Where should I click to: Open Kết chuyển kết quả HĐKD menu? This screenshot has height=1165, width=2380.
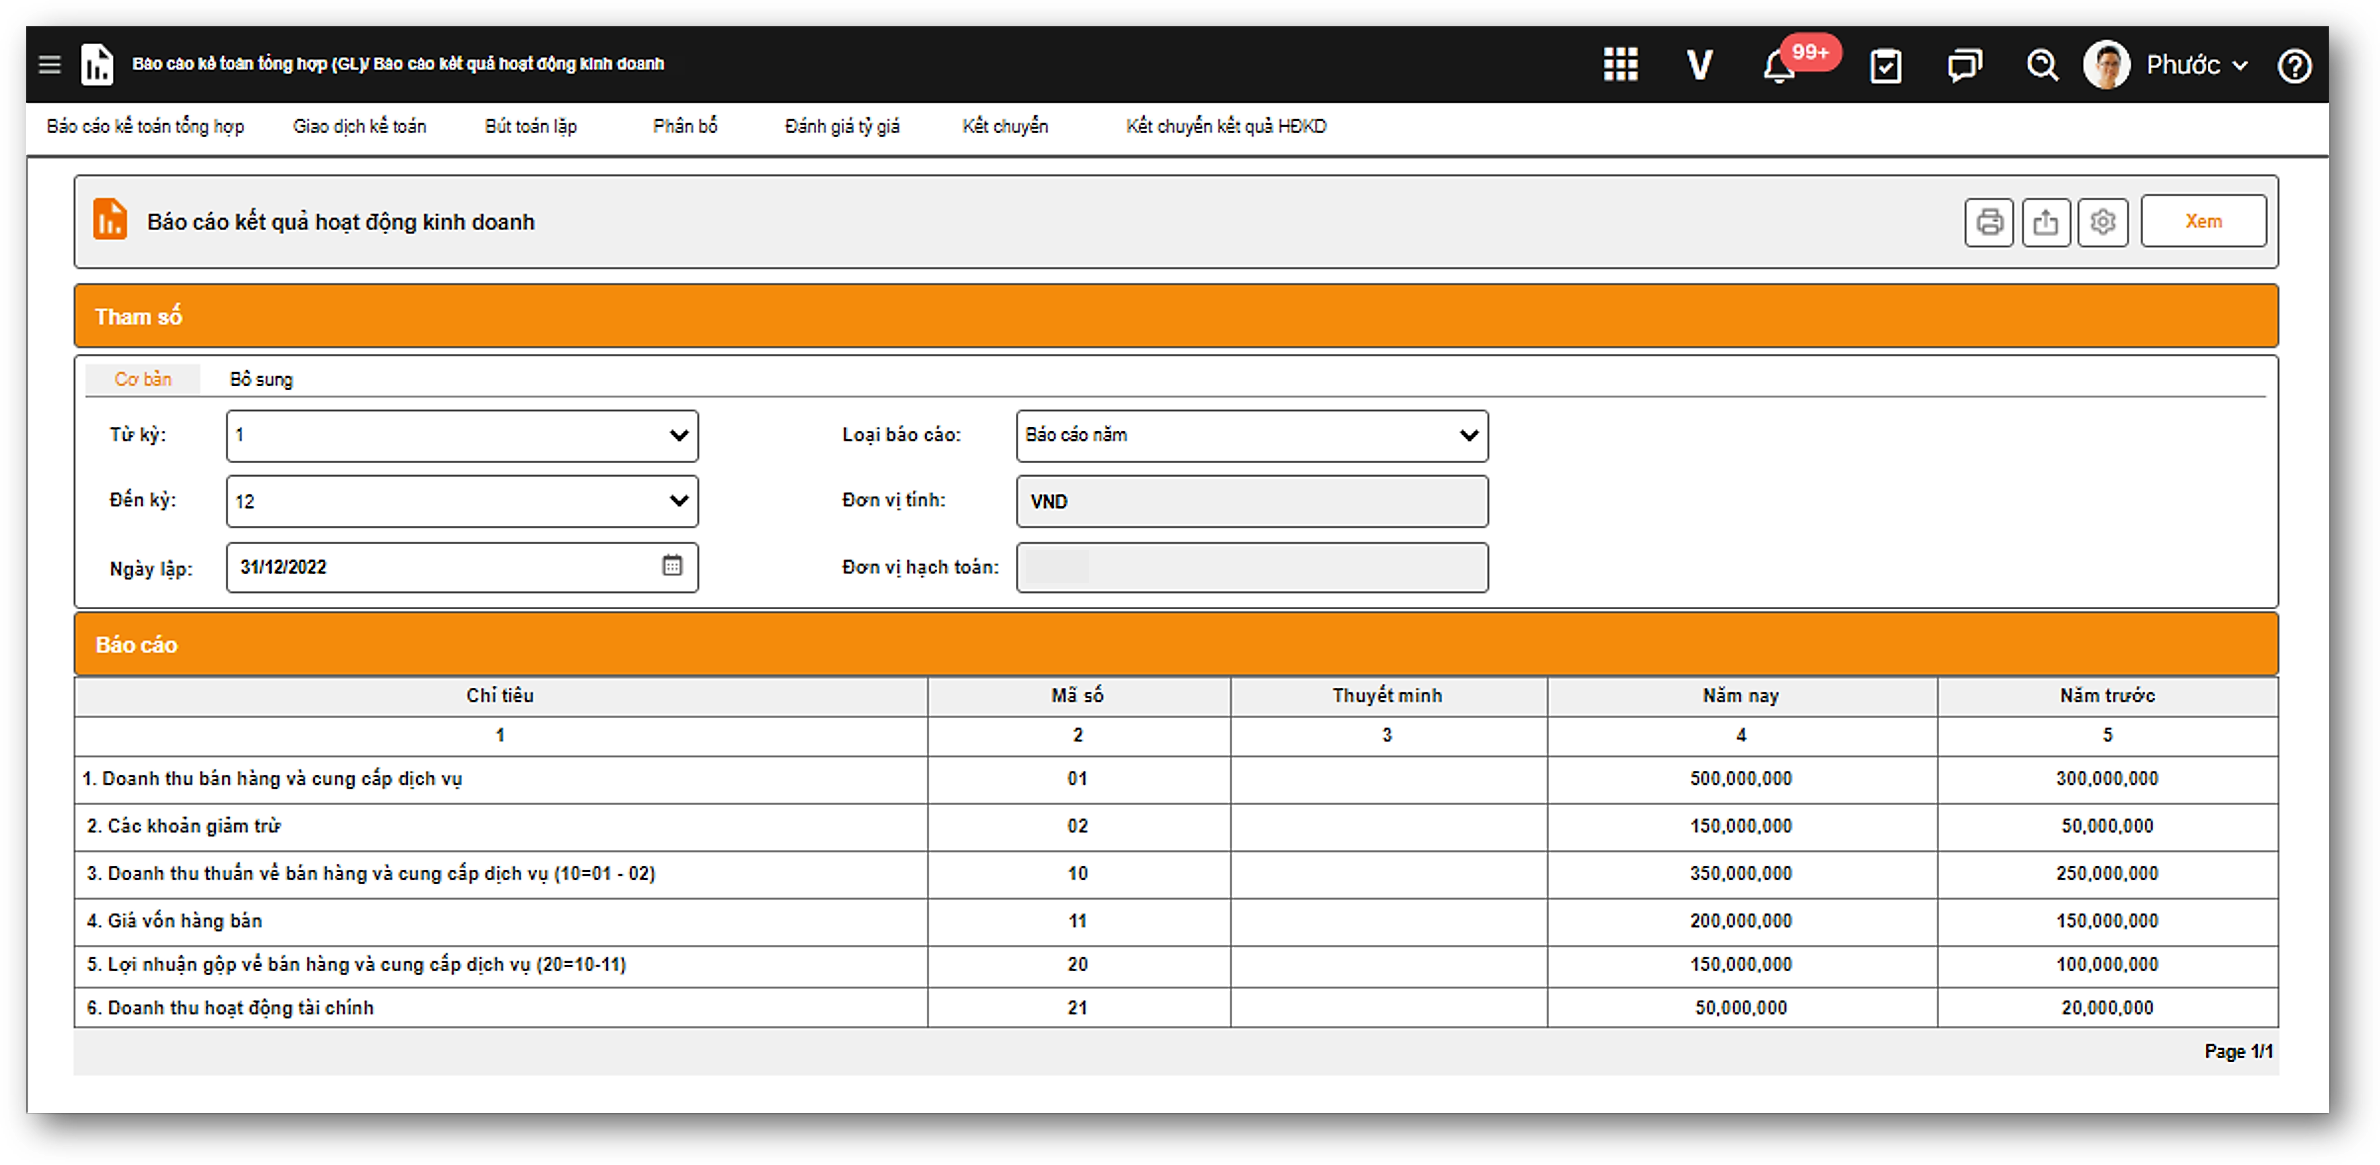pos(1226,126)
